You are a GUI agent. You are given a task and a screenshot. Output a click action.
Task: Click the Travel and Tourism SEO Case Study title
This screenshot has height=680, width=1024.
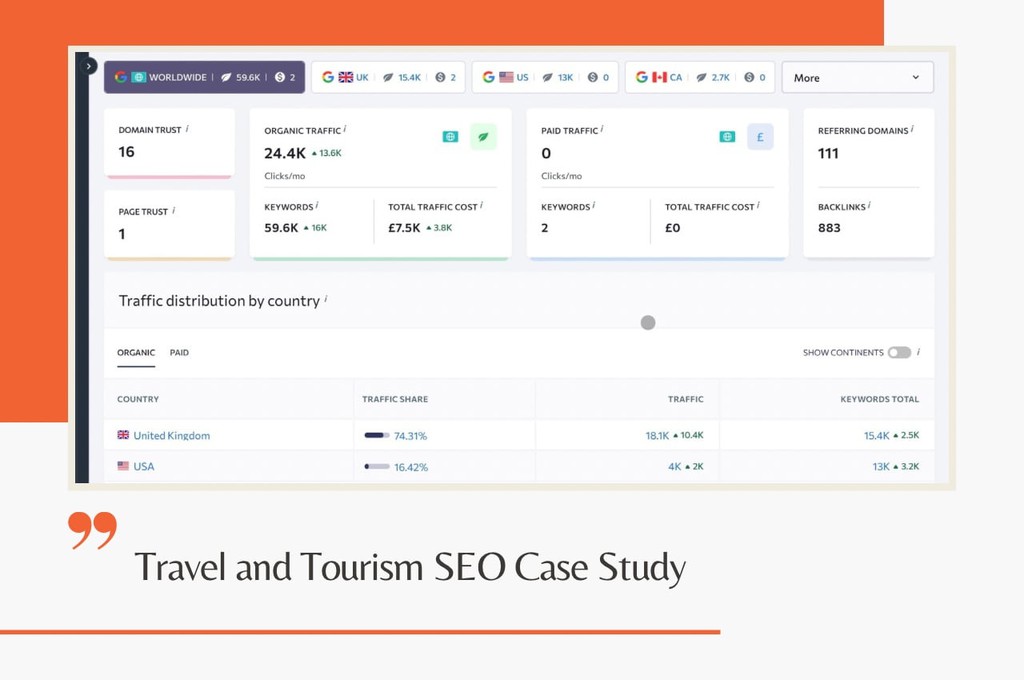410,567
